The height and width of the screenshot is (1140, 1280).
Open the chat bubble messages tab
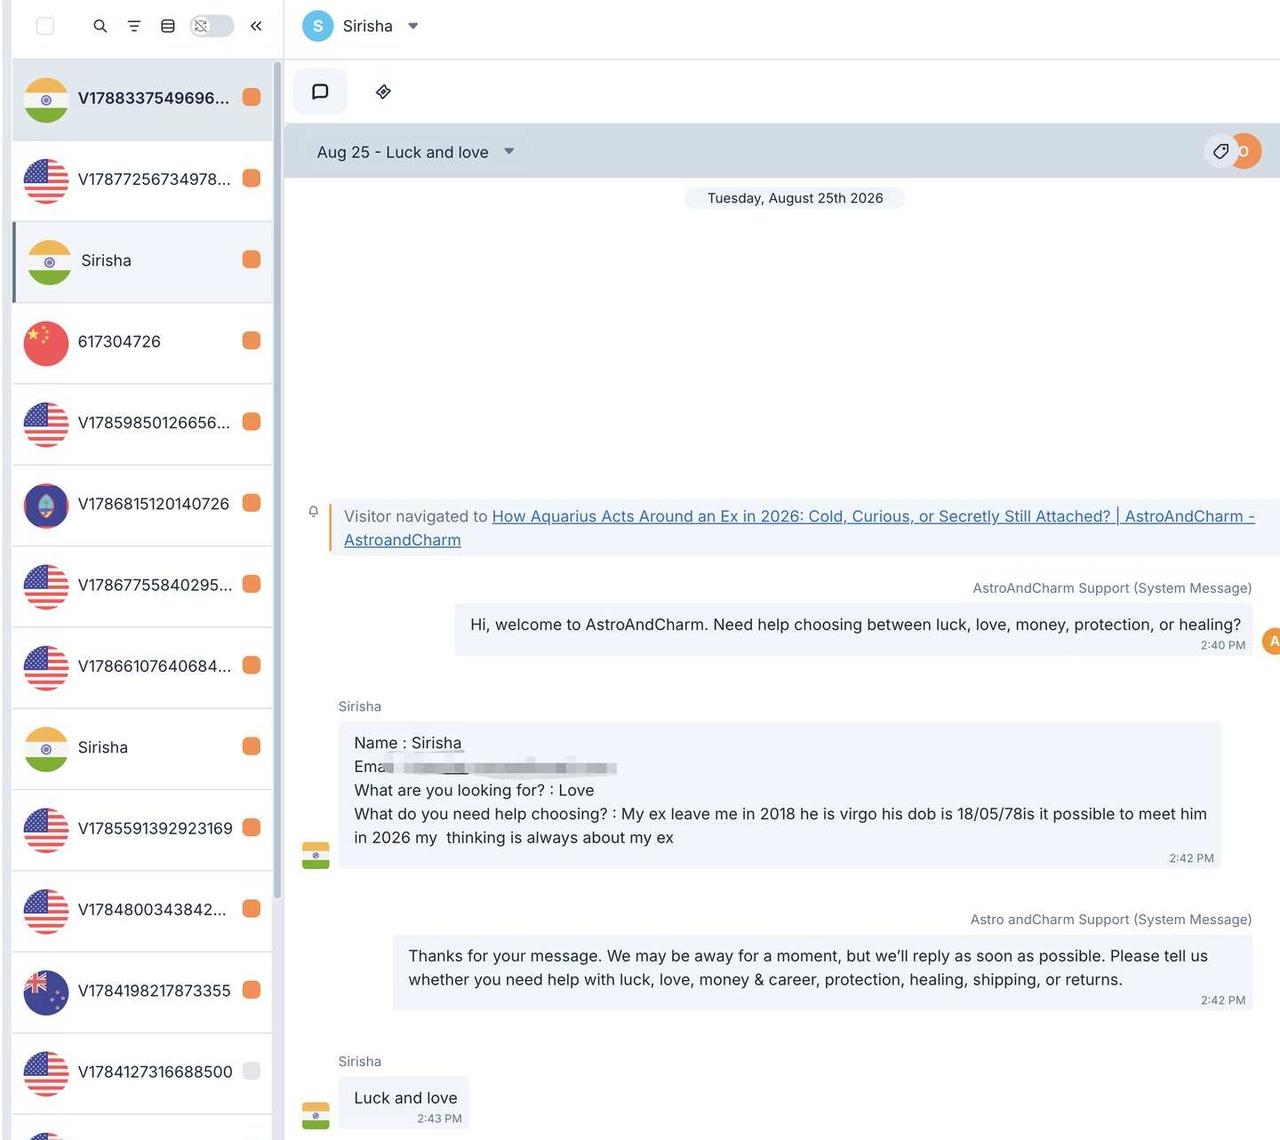(x=320, y=92)
